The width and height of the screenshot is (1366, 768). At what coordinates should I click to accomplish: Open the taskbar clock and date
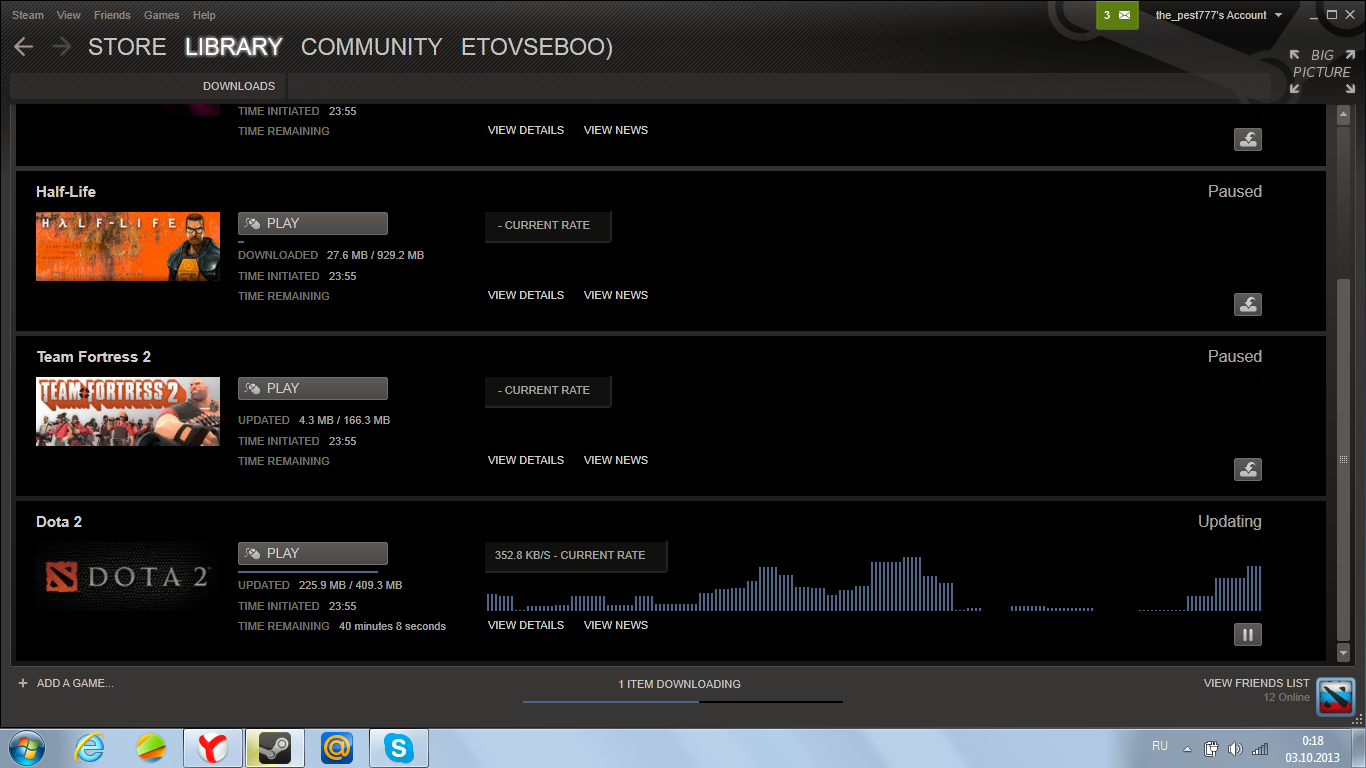(1312, 749)
